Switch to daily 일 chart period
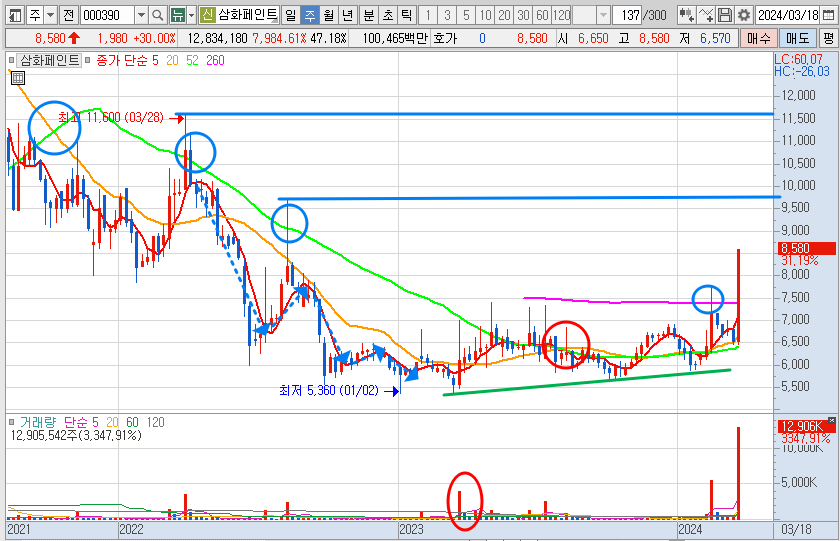The image size is (840, 541). coord(290,15)
